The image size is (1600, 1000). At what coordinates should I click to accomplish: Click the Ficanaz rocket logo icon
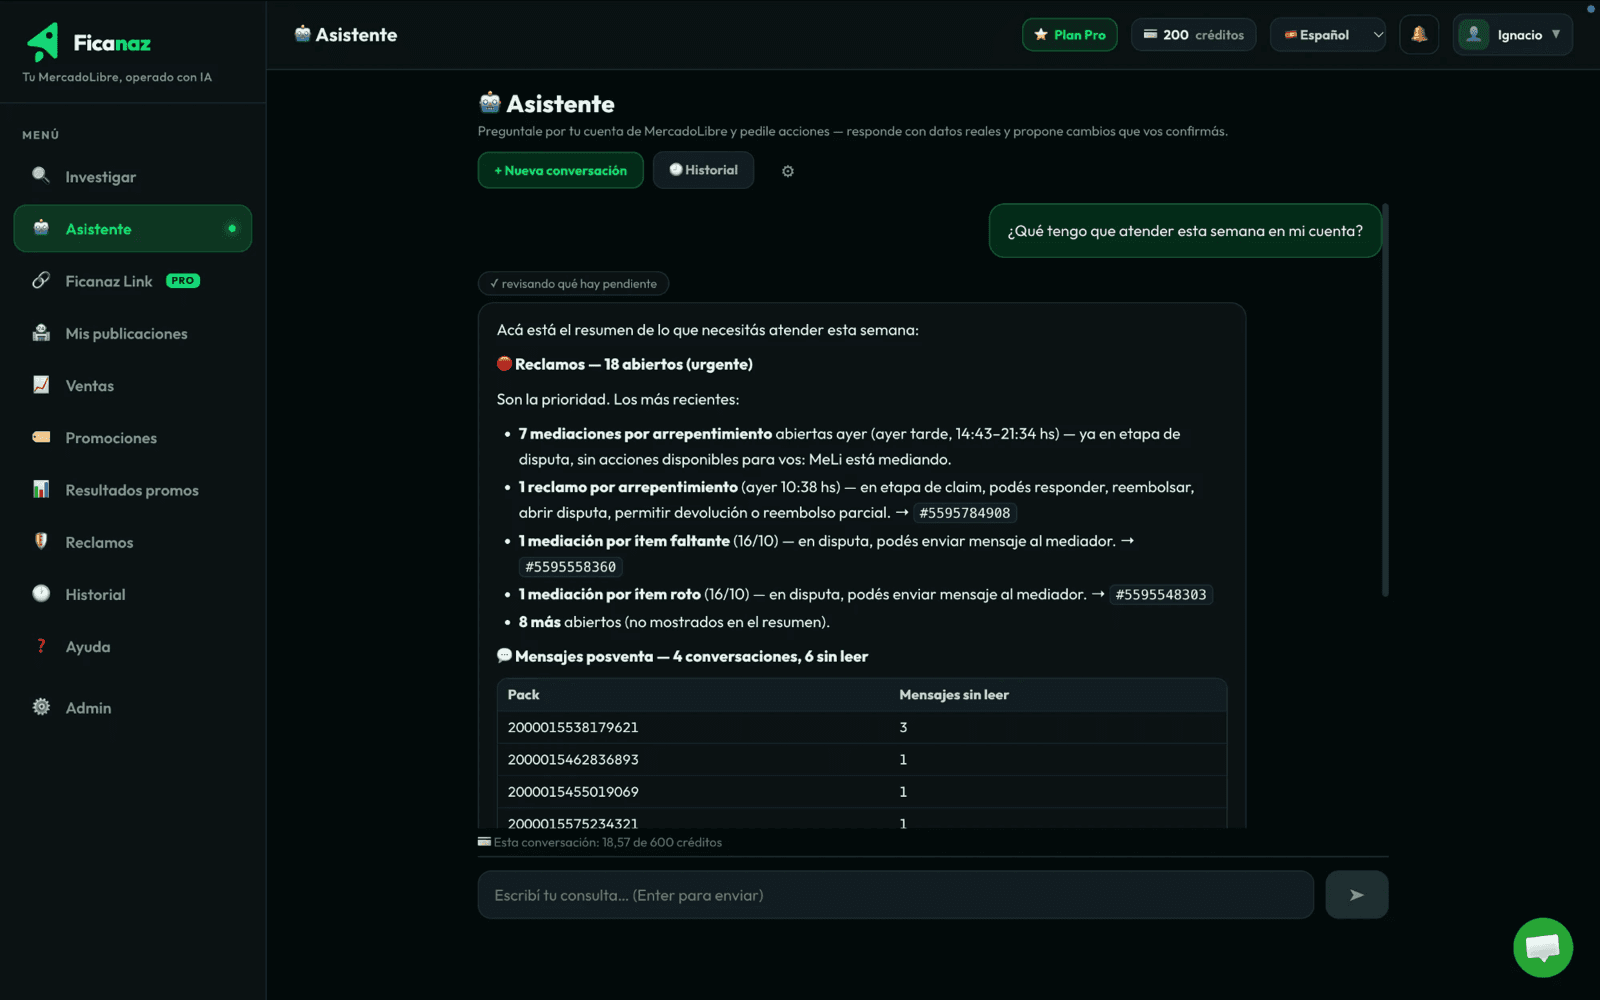click(43, 43)
